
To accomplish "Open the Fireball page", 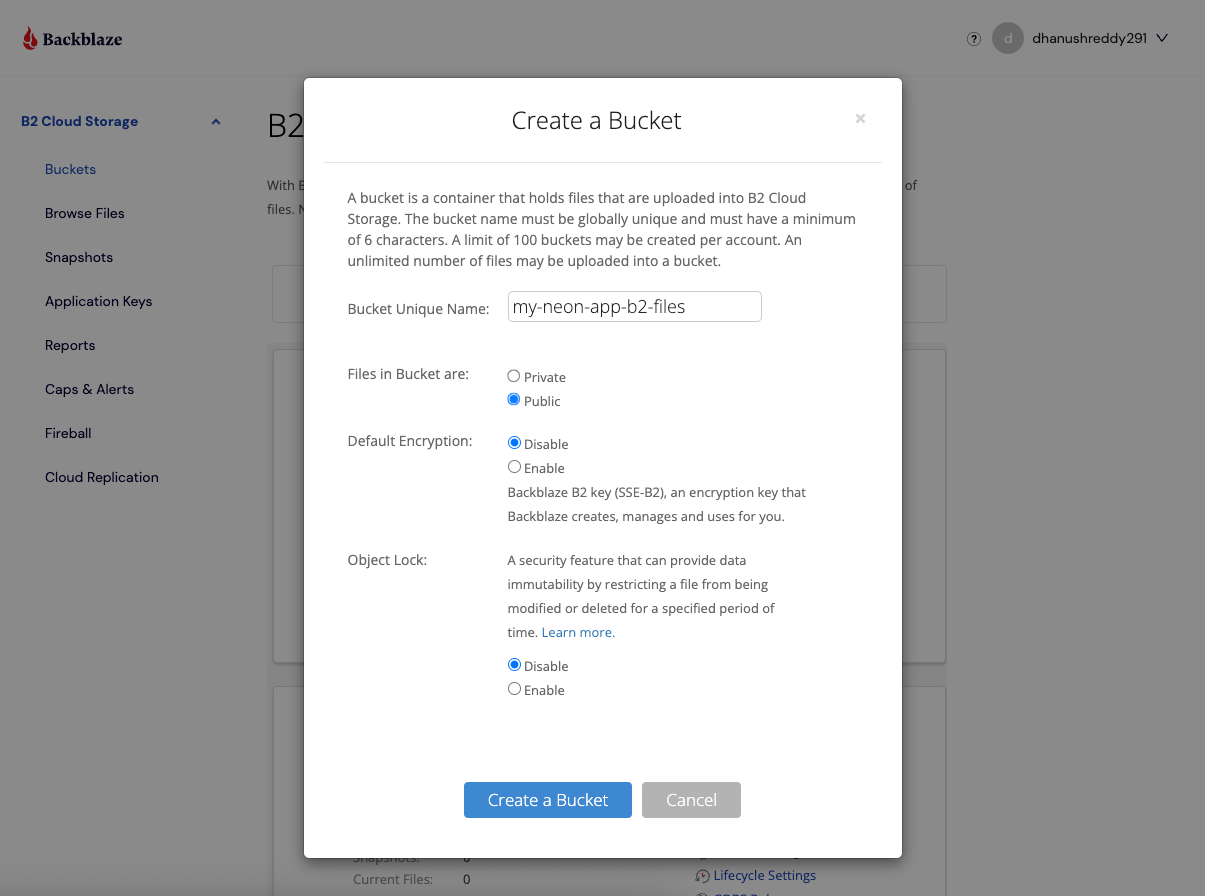I will tap(67, 433).
